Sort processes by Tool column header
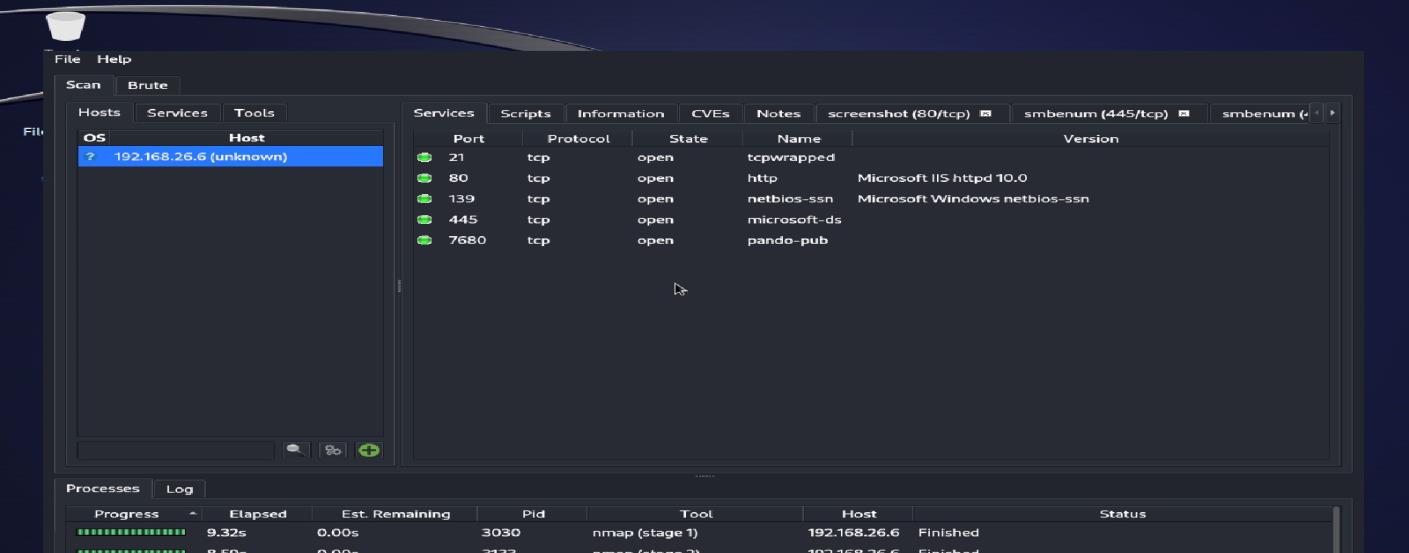Image resolution: width=1409 pixels, height=553 pixels. coord(696,514)
